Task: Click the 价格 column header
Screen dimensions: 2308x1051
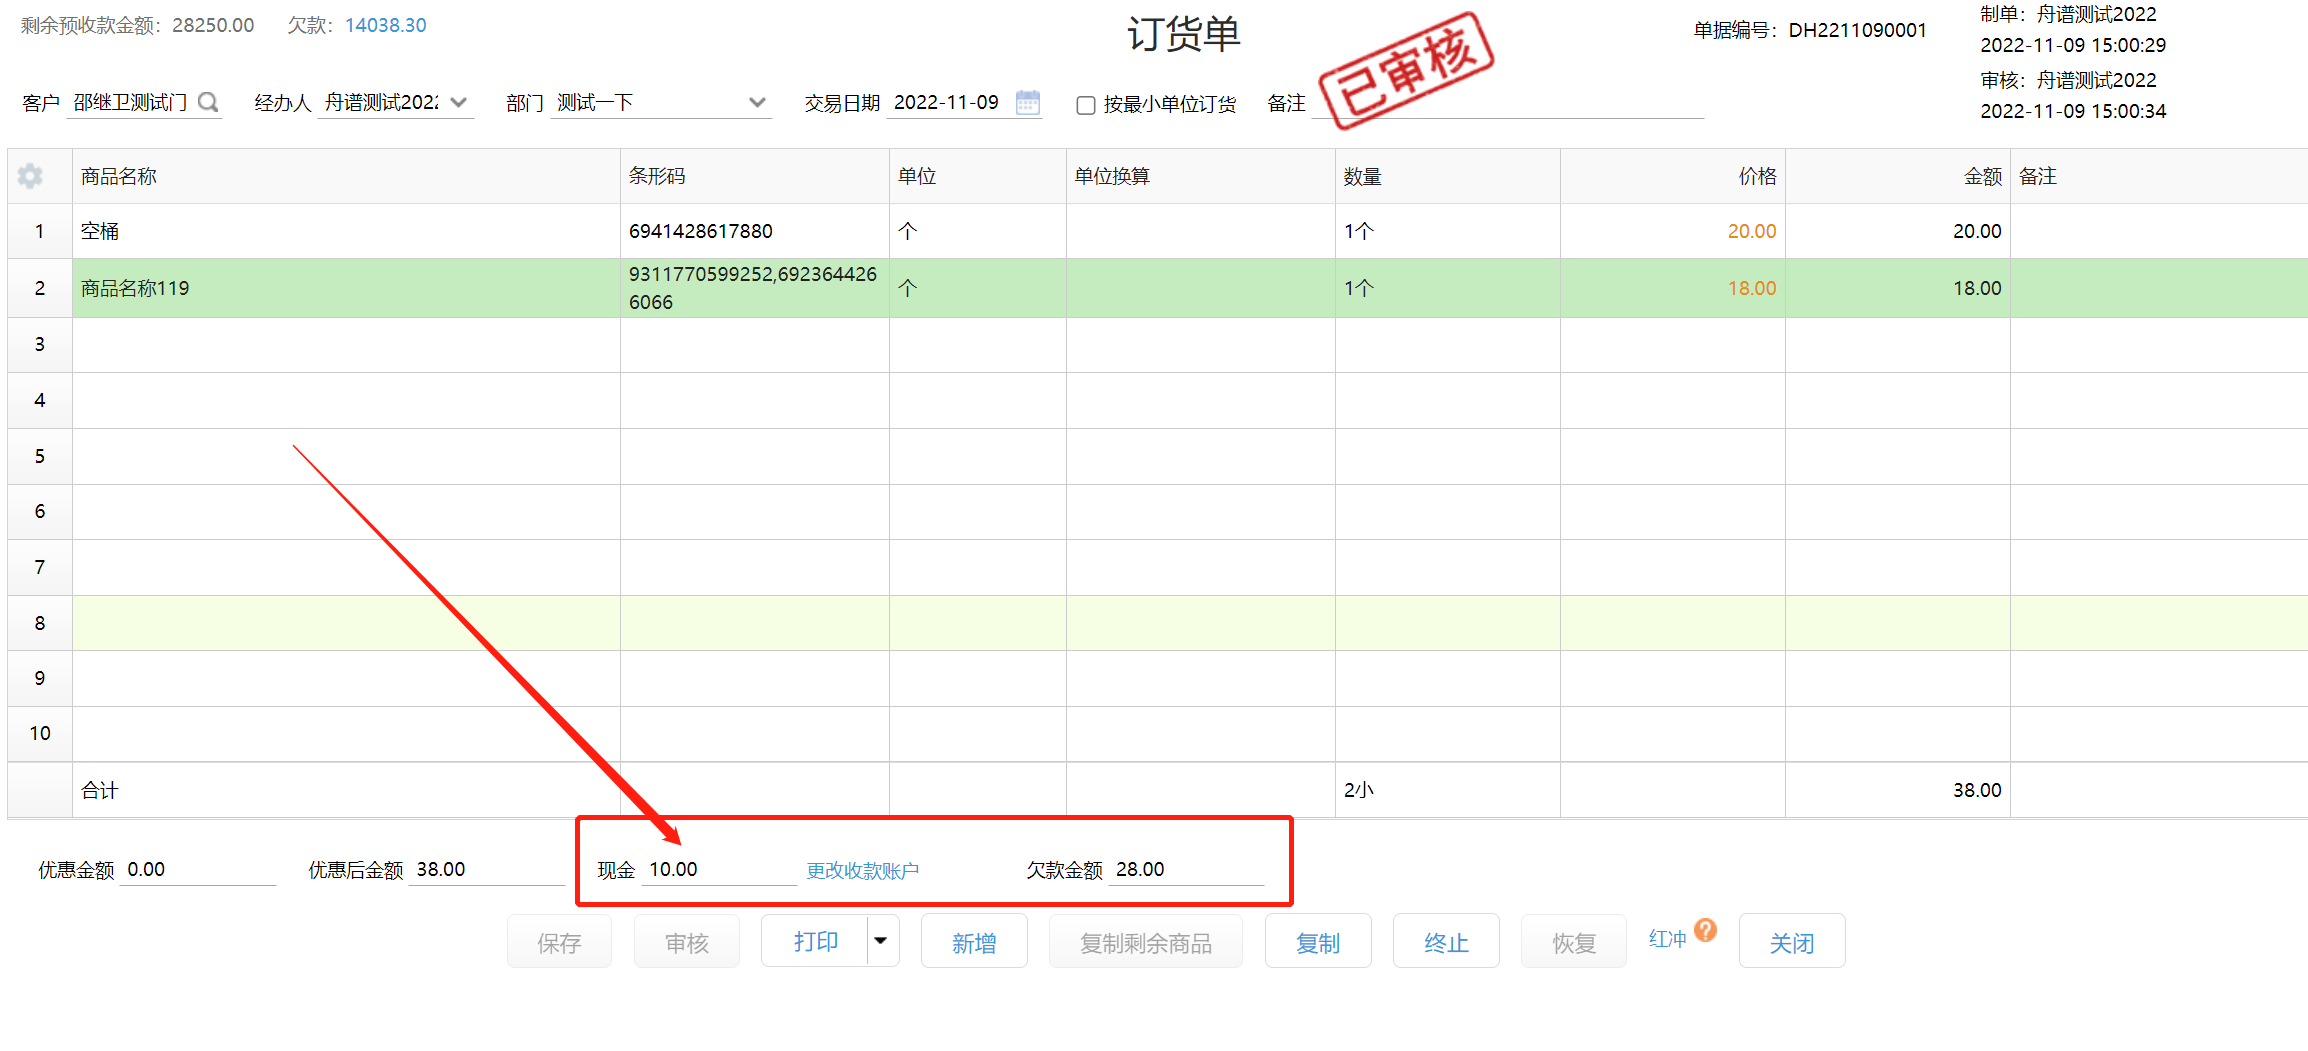Action: (1673, 176)
